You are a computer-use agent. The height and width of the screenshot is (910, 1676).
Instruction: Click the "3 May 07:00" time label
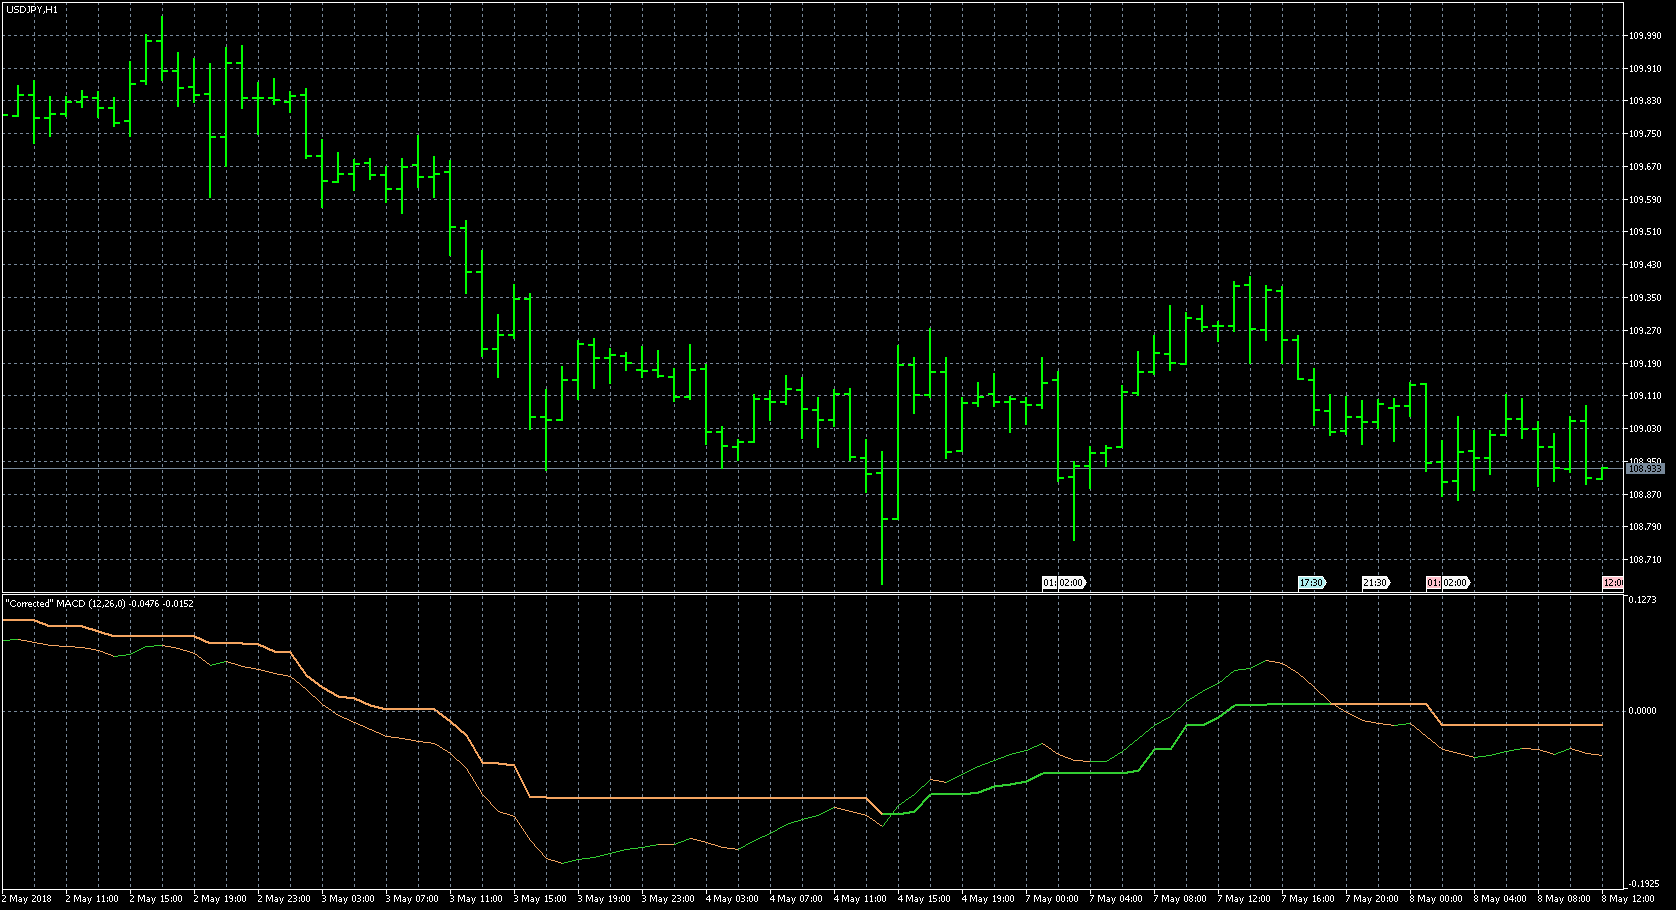(x=412, y=899)
